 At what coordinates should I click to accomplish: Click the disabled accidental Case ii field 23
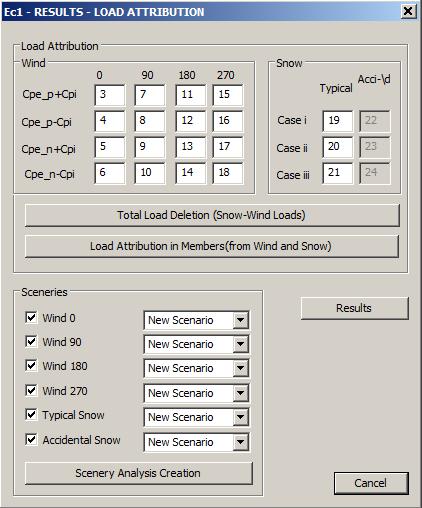[375, 147]
